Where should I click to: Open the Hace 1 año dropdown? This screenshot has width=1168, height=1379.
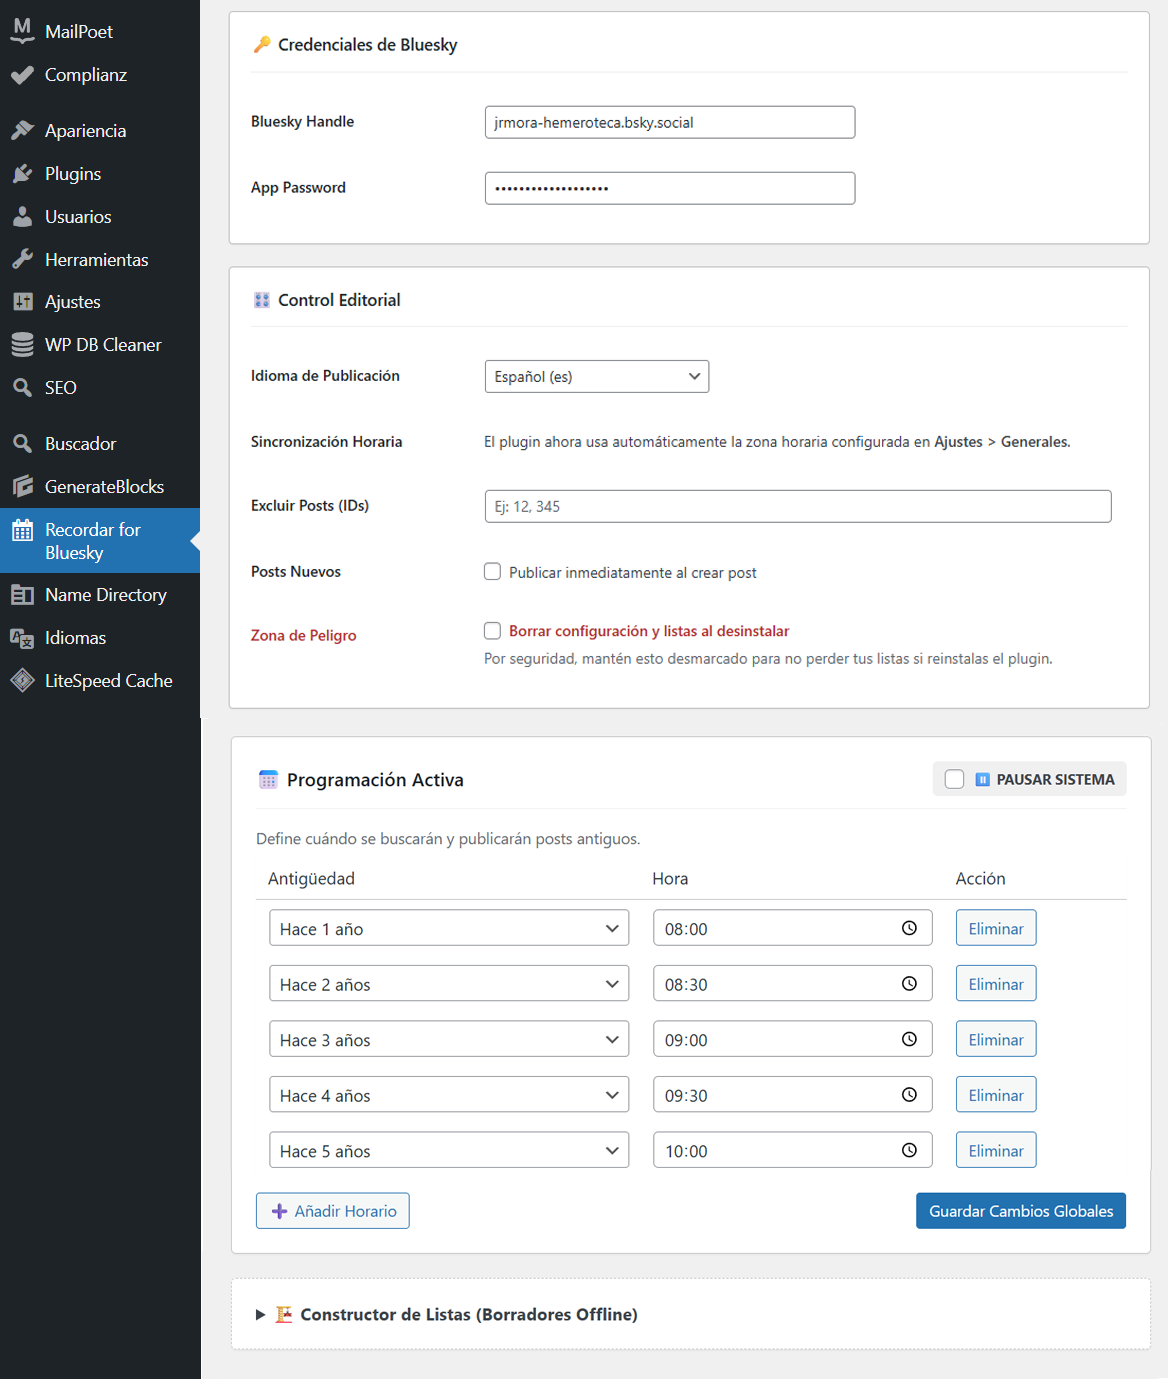pos(448,928)
